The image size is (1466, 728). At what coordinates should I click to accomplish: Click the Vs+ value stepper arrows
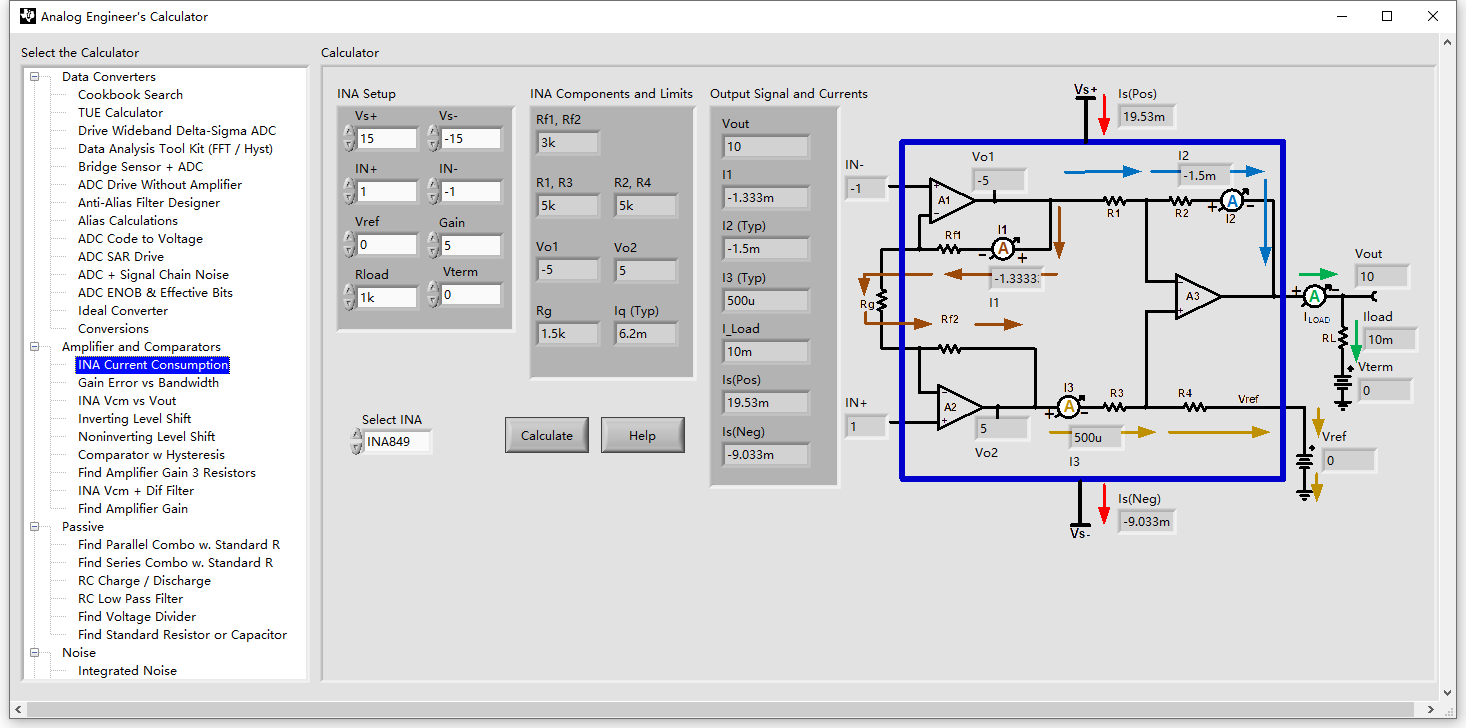tap(348, 138)
